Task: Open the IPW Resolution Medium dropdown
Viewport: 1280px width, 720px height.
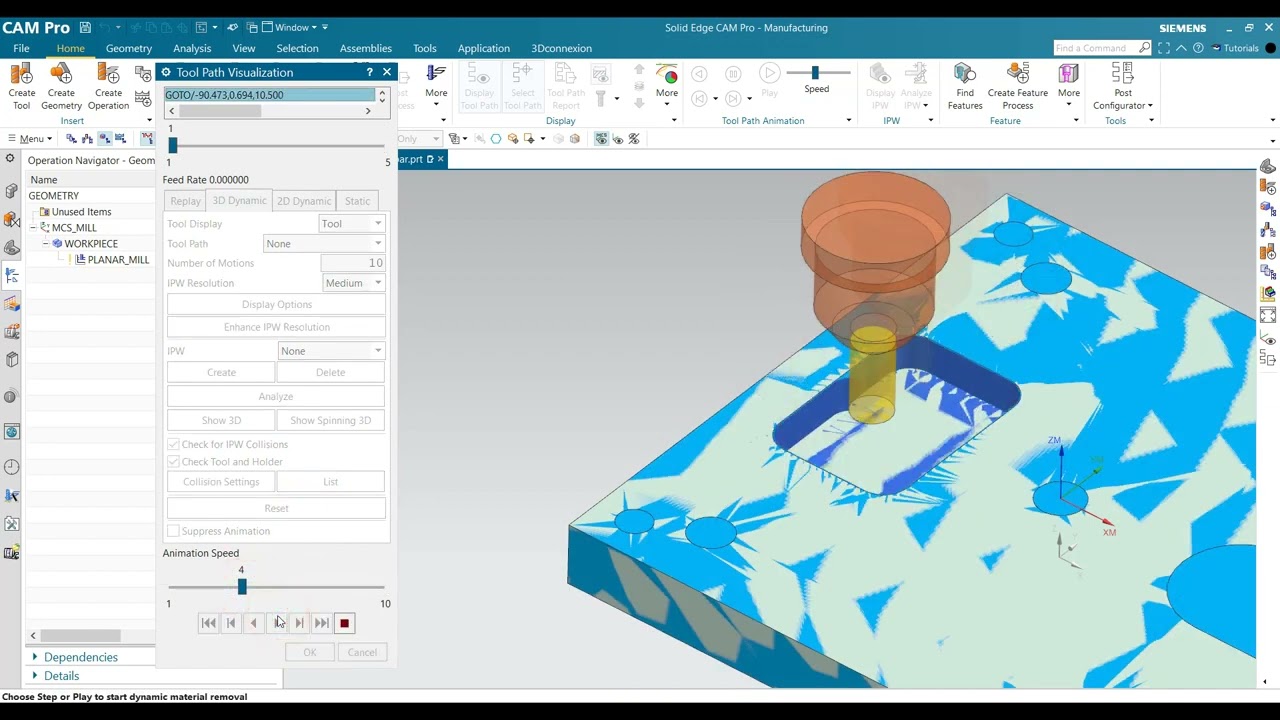Action: (353, 283)
